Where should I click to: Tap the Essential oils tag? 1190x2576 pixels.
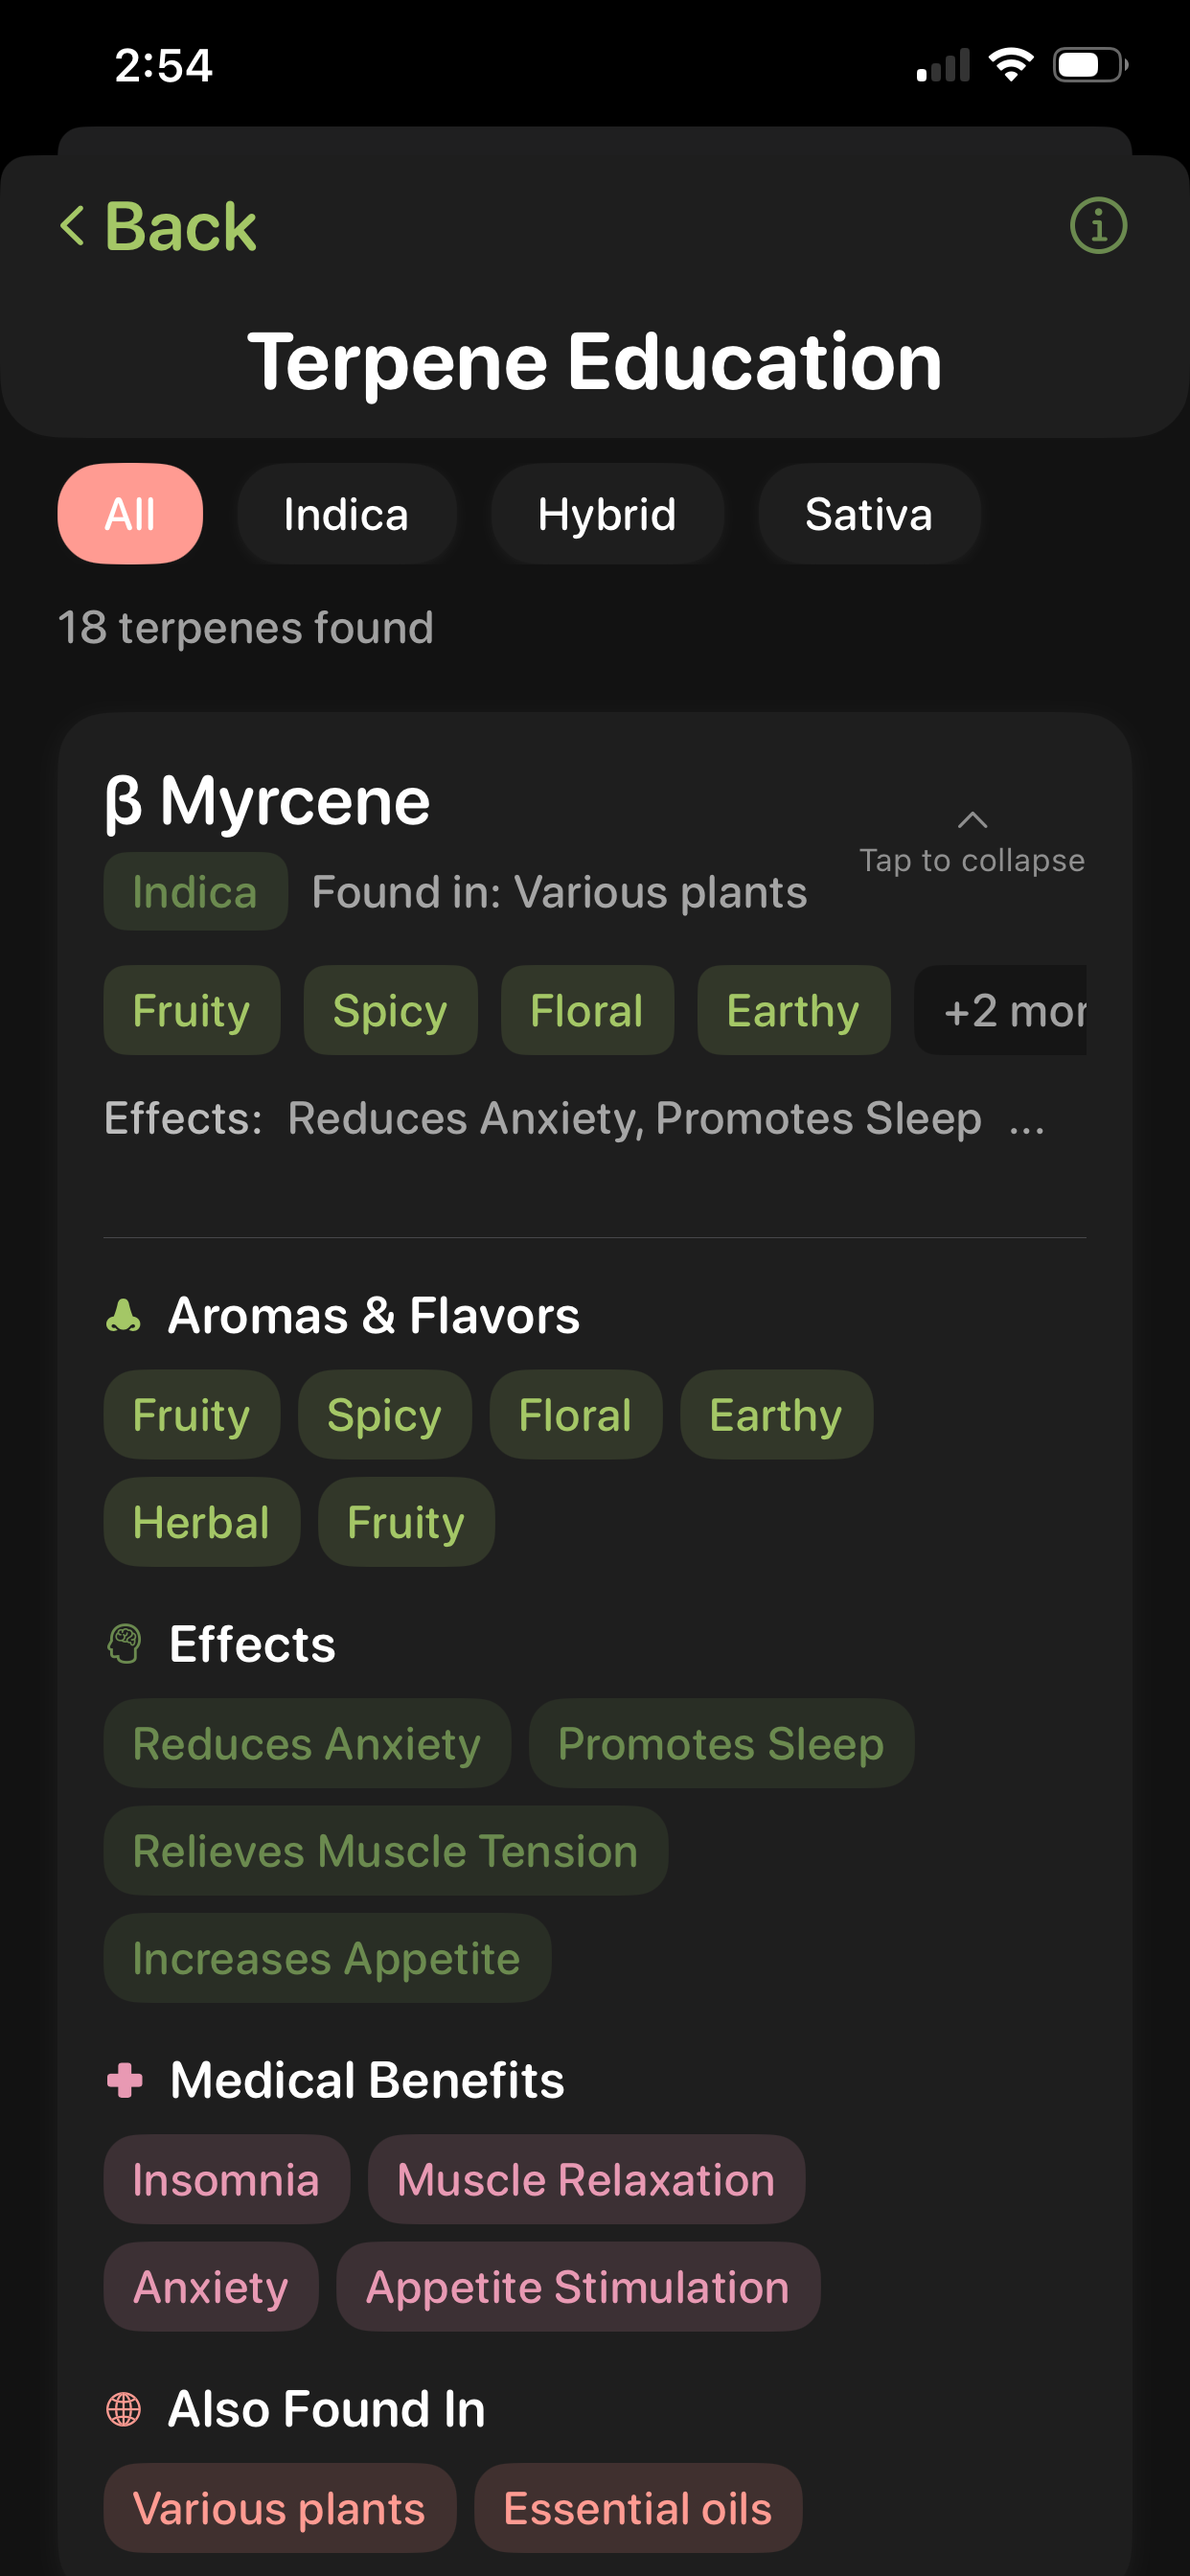637,2507
